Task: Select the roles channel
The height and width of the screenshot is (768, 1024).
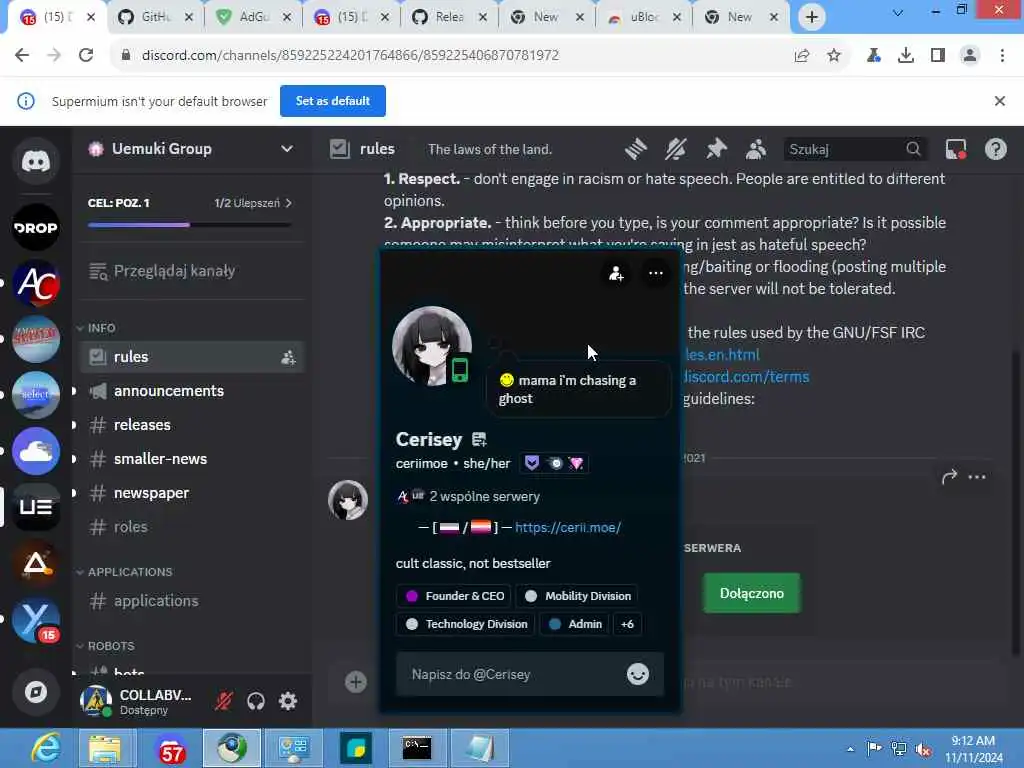Action: tap(193, 527)
